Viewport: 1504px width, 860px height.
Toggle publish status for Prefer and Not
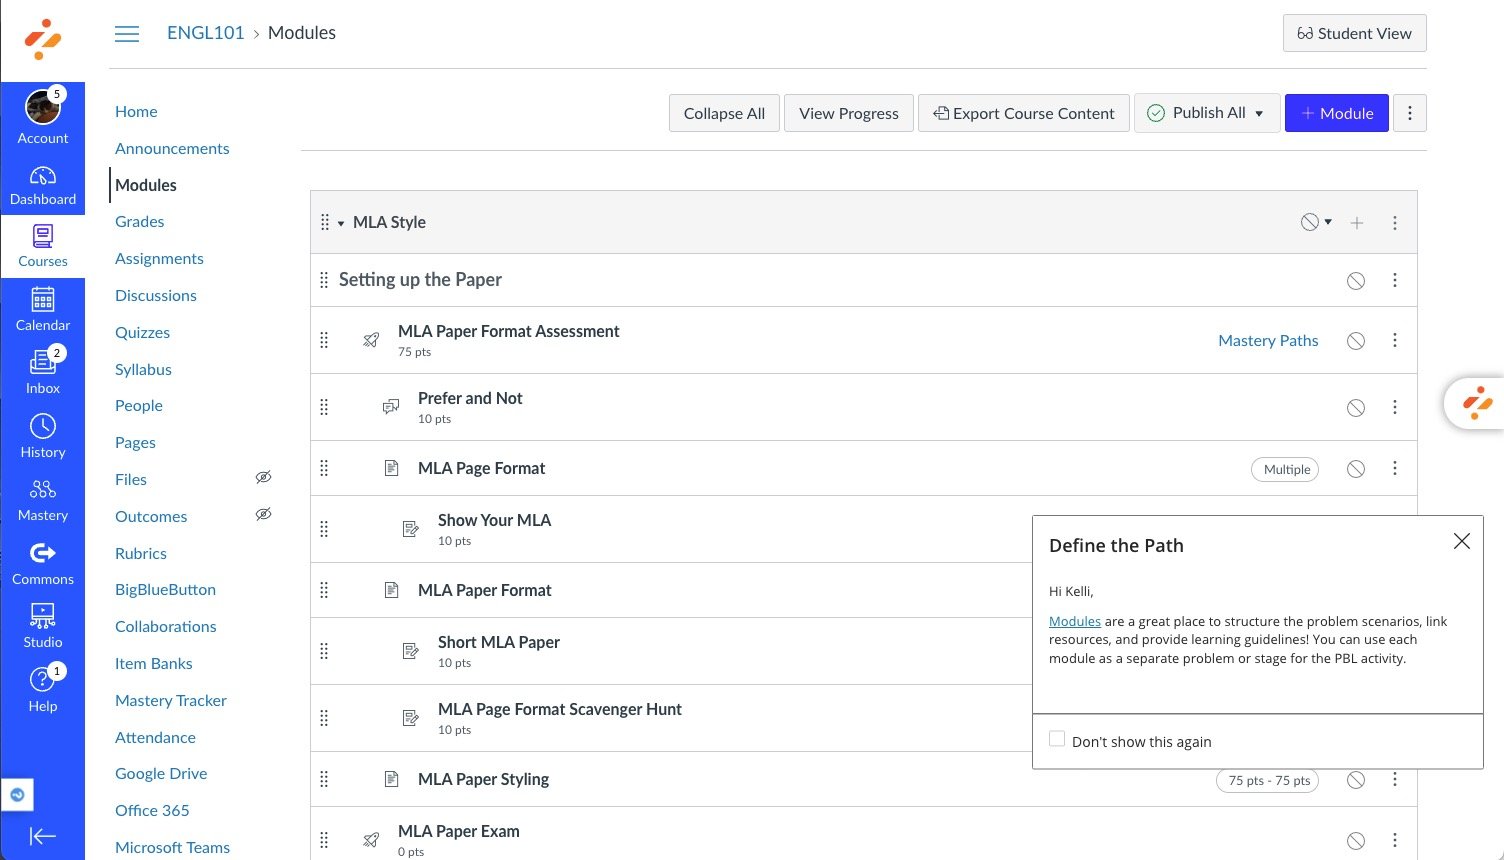point(1356,408)
